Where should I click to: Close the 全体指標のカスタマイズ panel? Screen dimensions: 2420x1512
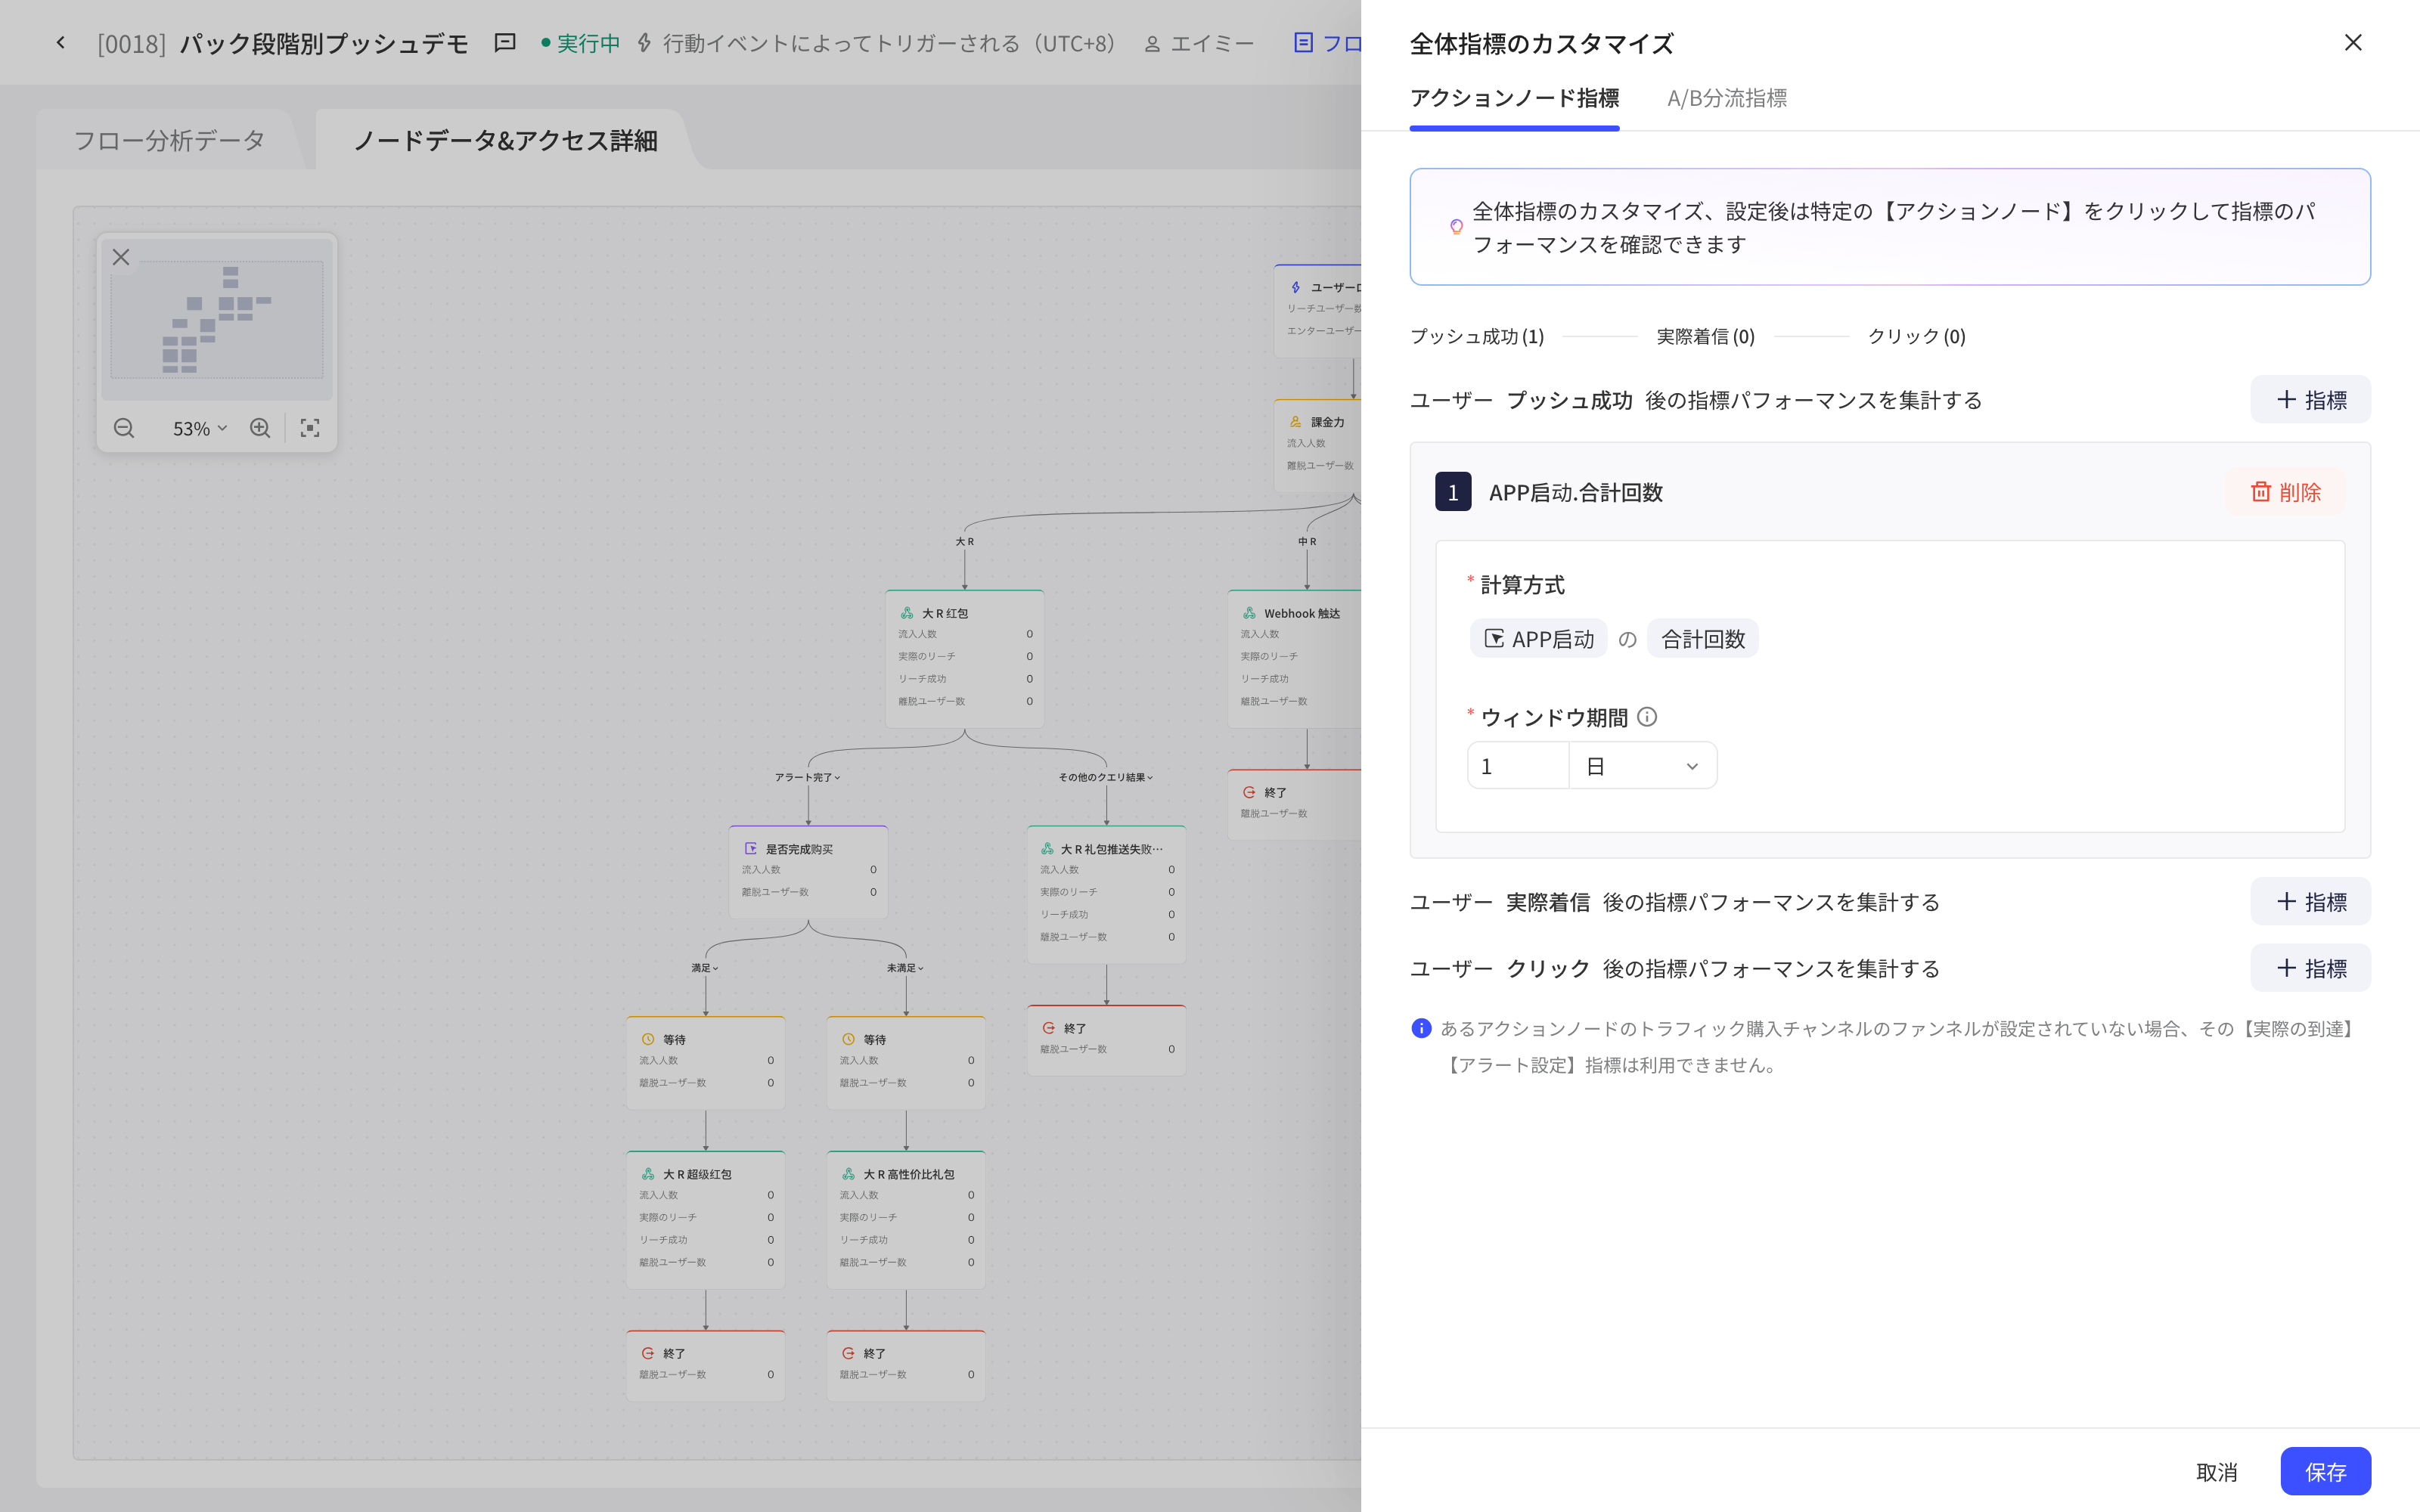click(x=2352, y=43)
